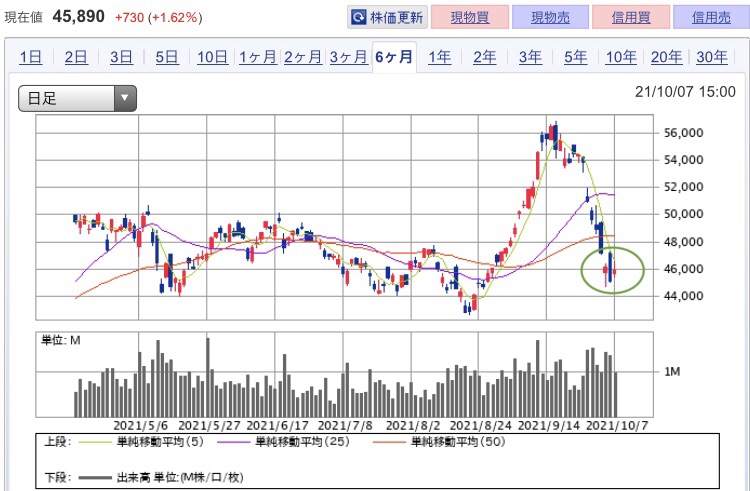This screenshot has height=491, width=750.
Task: Open the 現物買 spot buy link
Action: click(469, 18)
